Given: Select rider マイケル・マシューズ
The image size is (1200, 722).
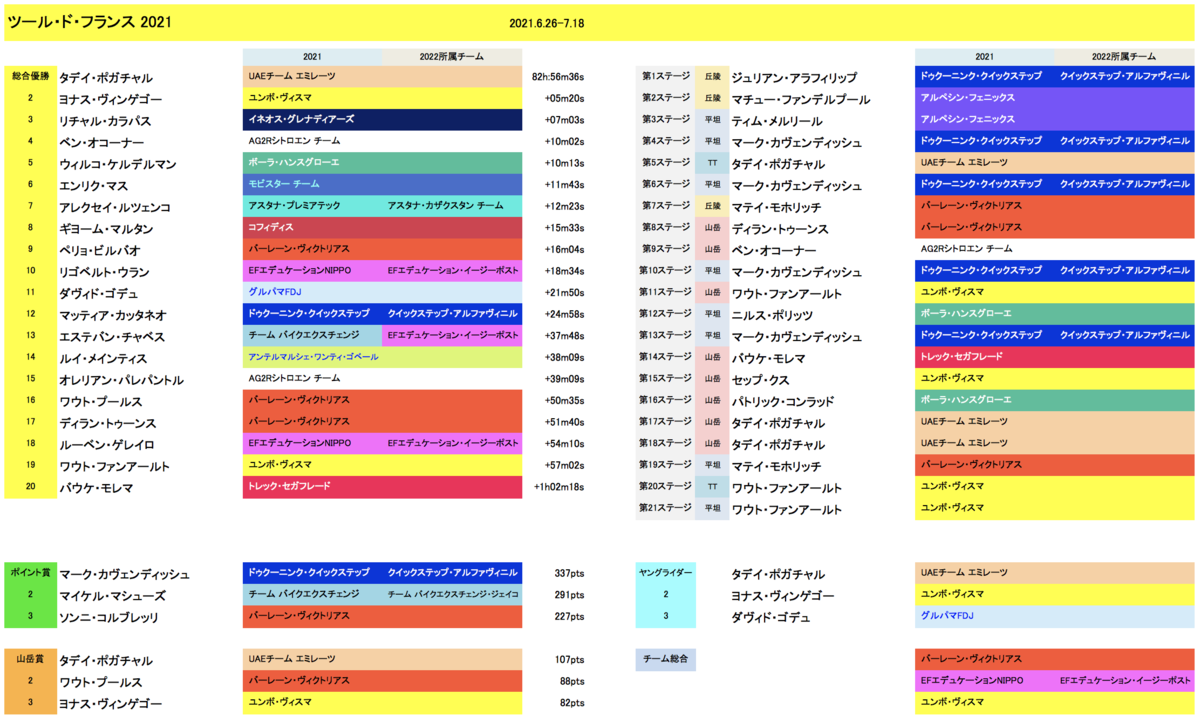Looking at the screenshot, I should coord(112,596).
